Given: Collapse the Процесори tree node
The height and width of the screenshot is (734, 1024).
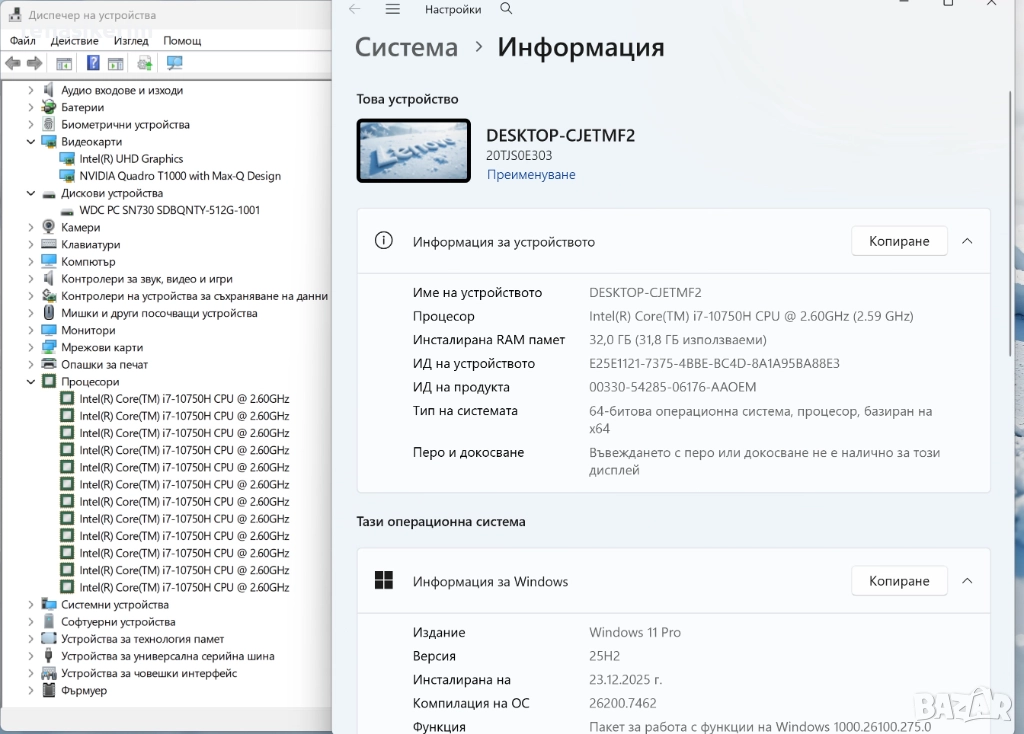Looking at the screenshot, I should click(31, 382).
